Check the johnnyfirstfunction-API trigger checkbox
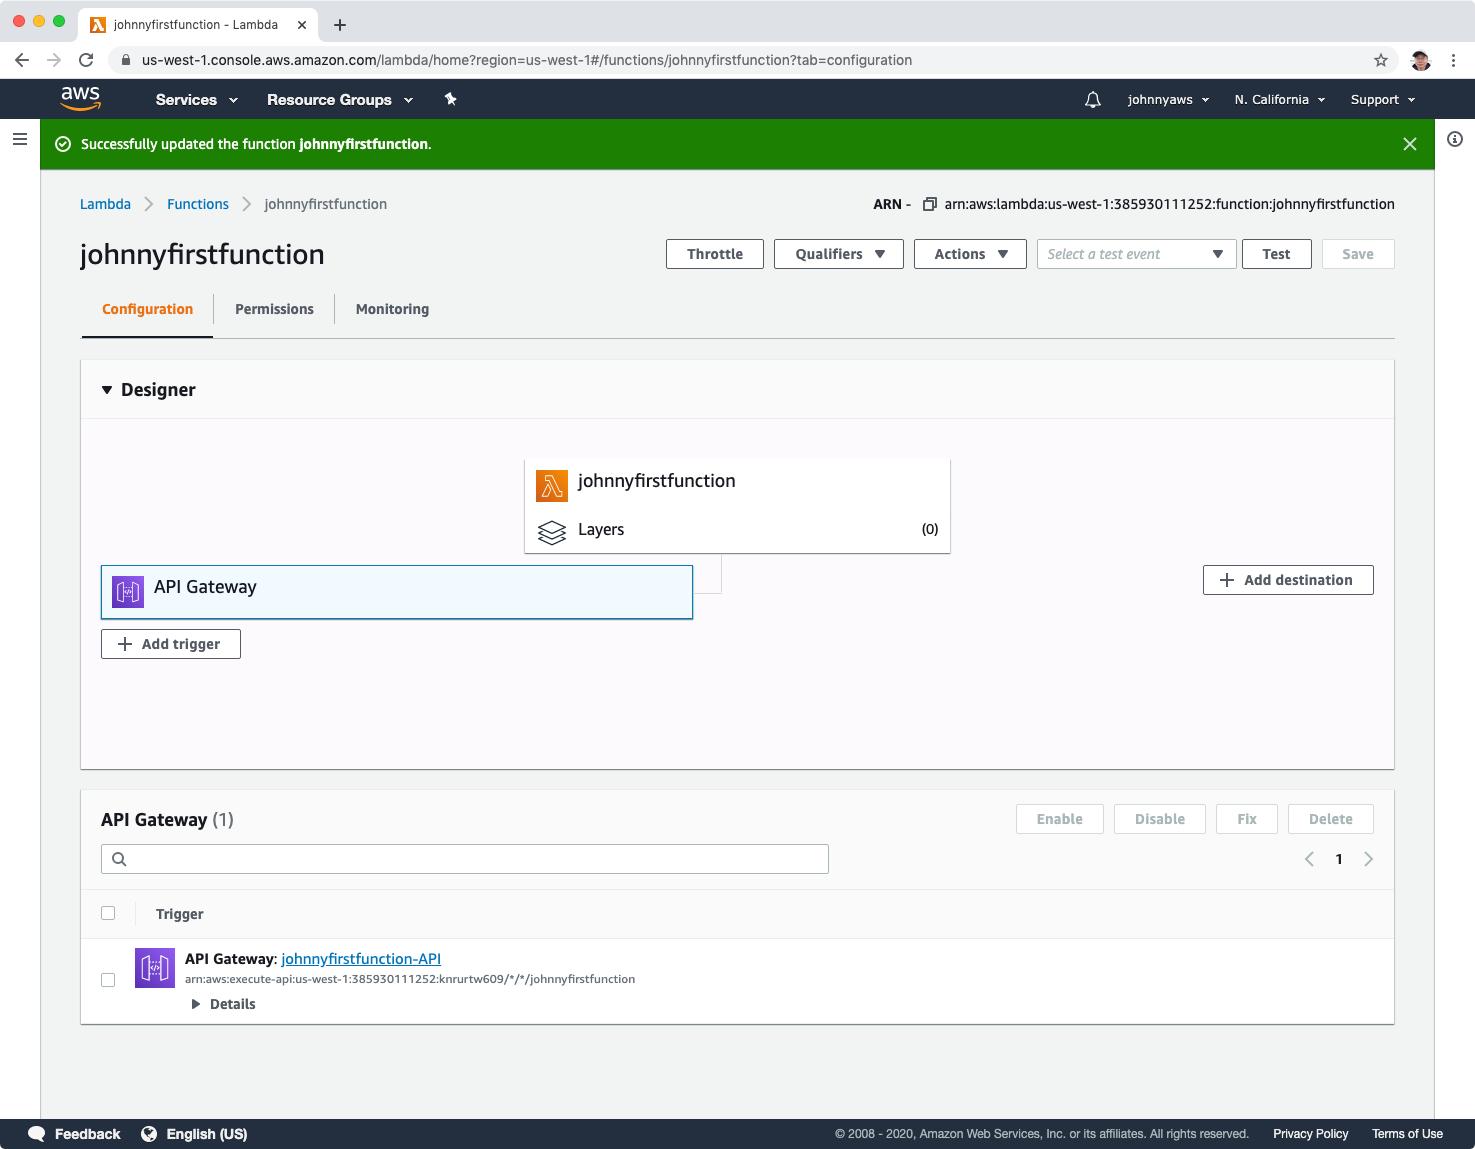 tap(108, 980)
